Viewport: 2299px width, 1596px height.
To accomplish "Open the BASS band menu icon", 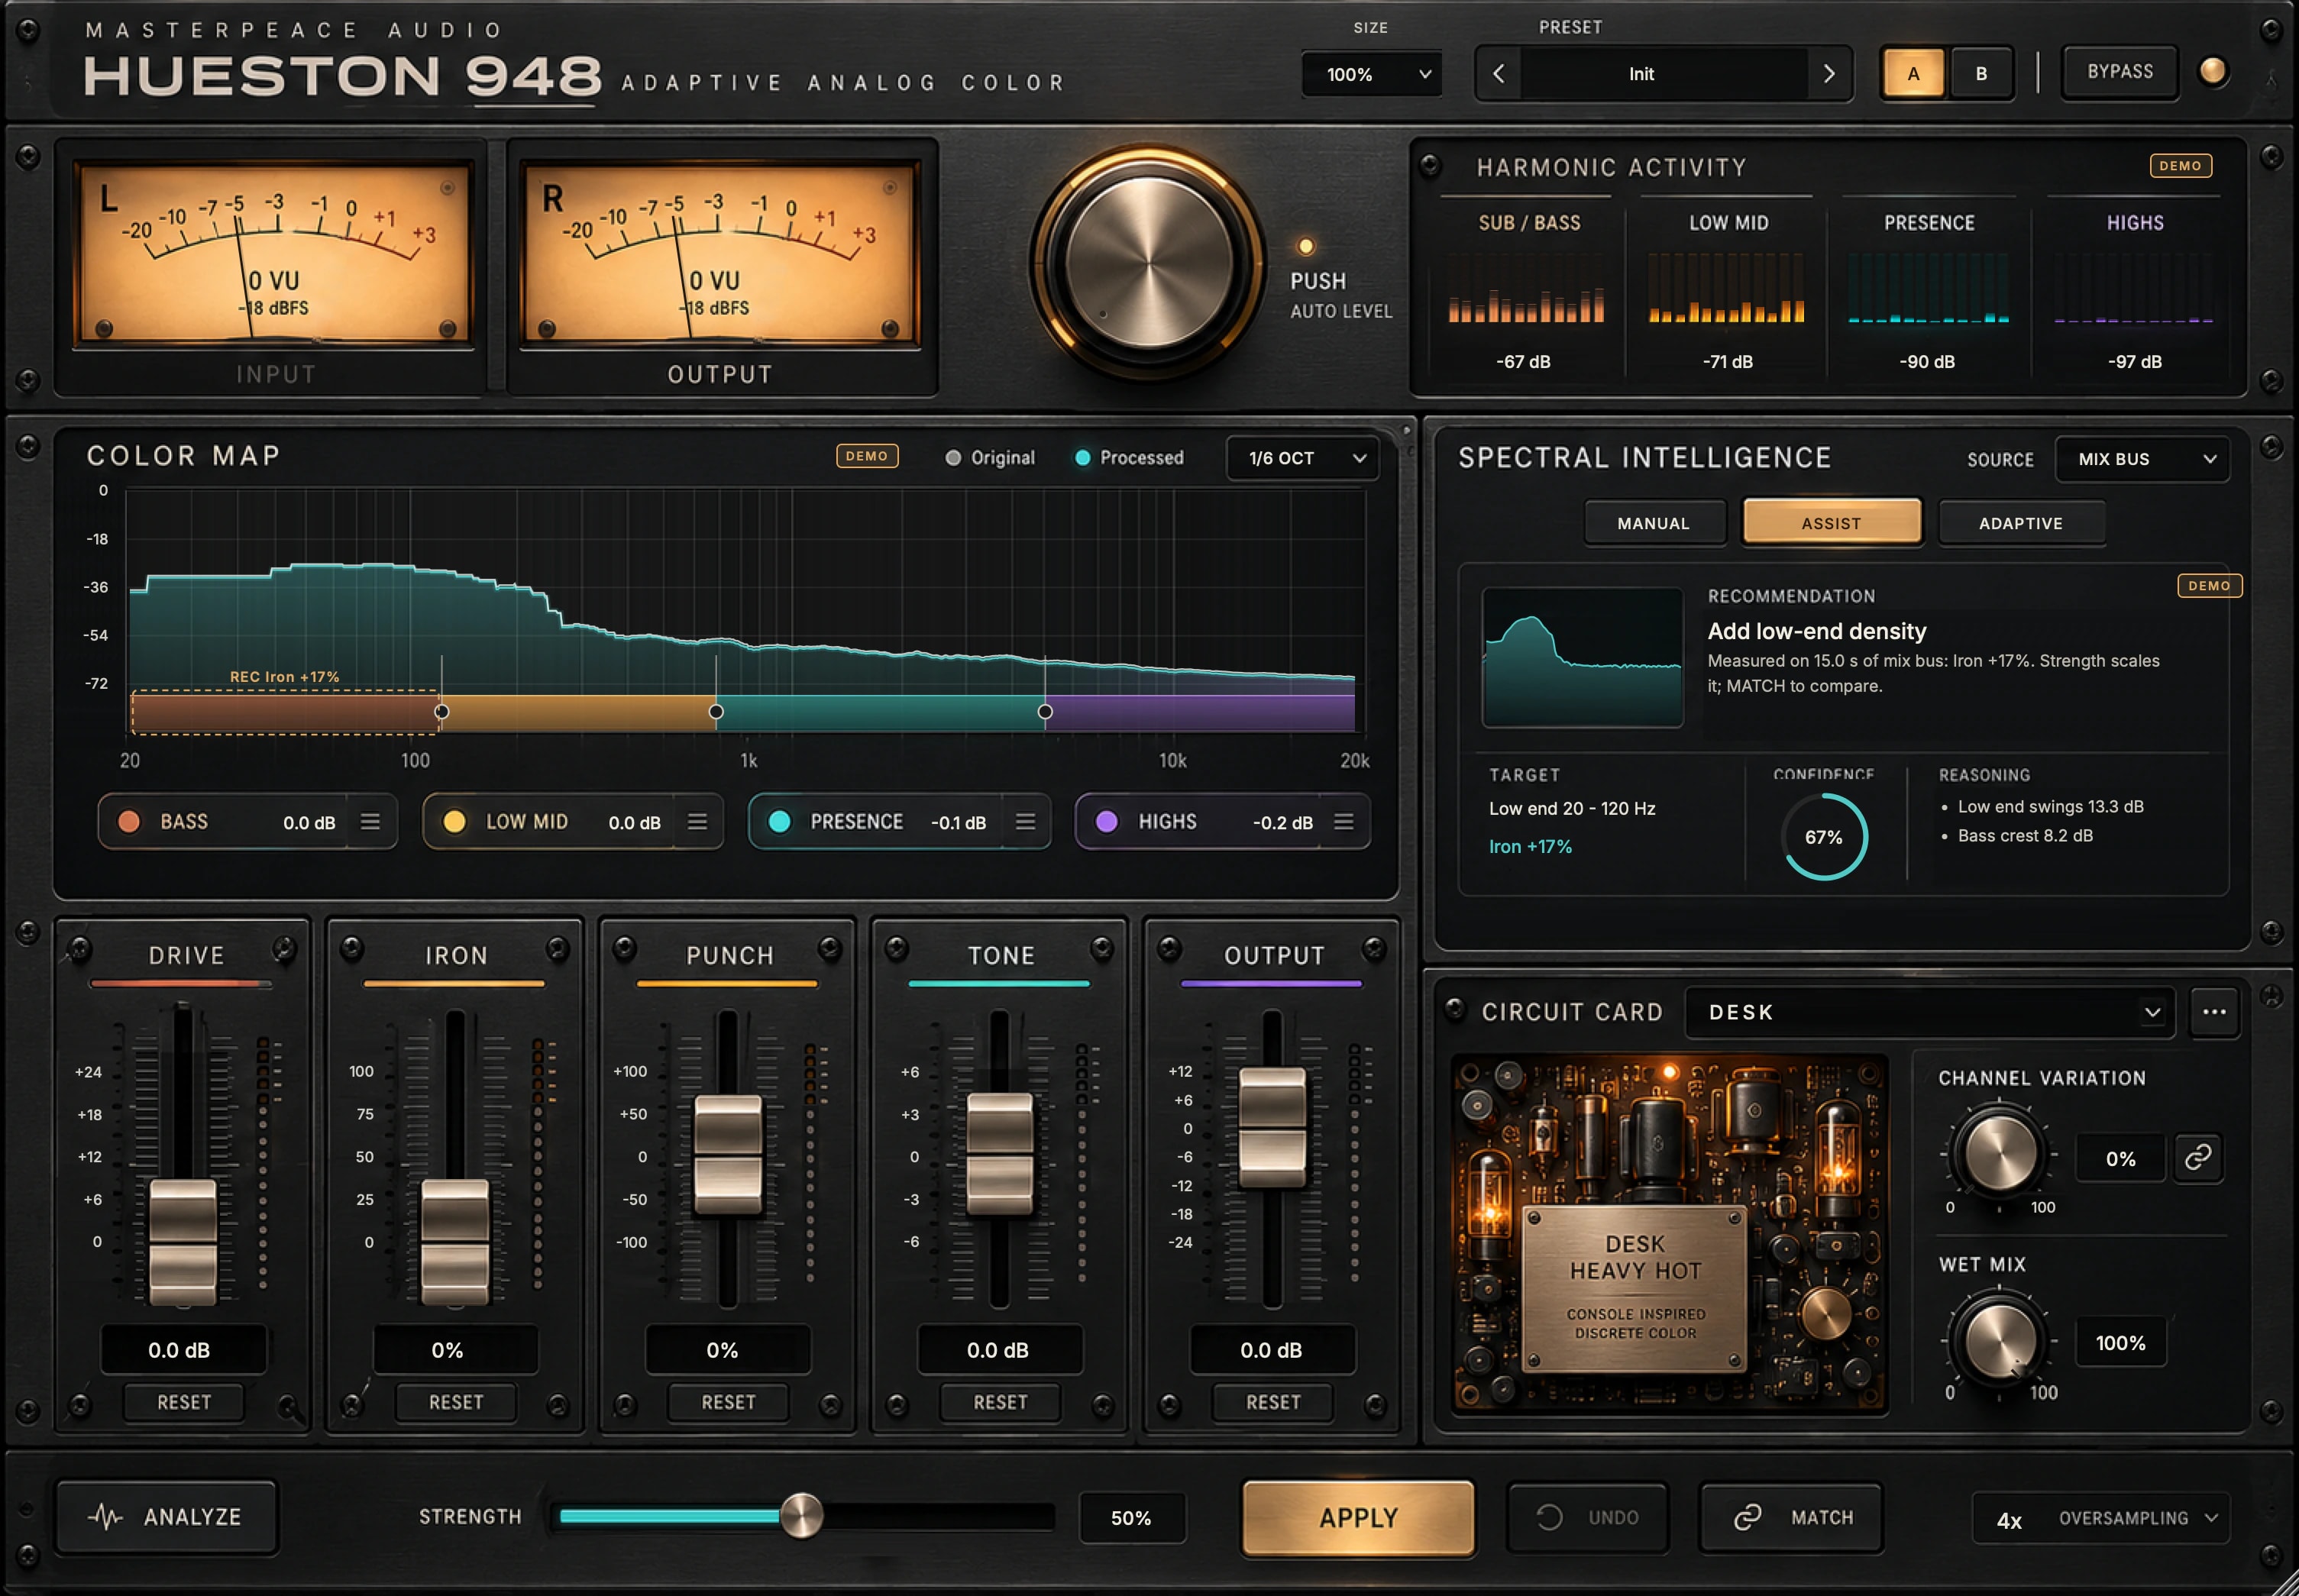I will (370, 822).
